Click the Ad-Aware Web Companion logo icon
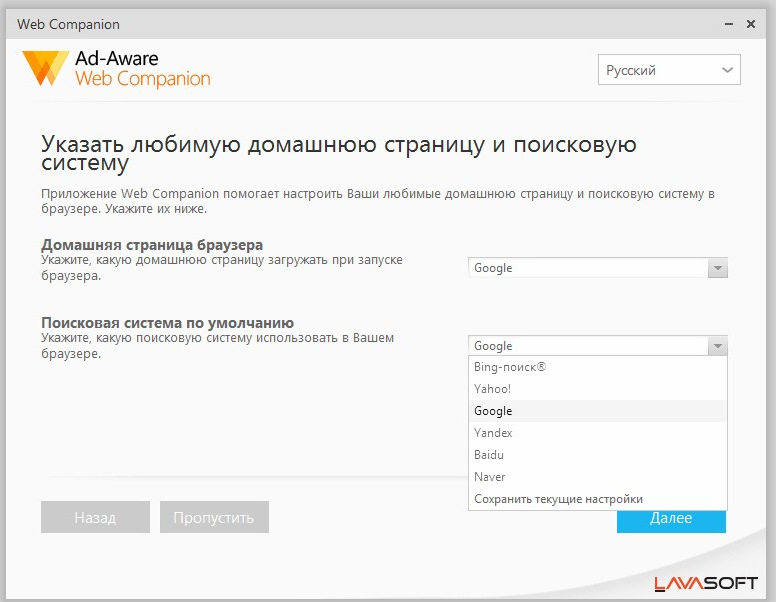This screenshot has height=602, width=776. click(45, 67)
